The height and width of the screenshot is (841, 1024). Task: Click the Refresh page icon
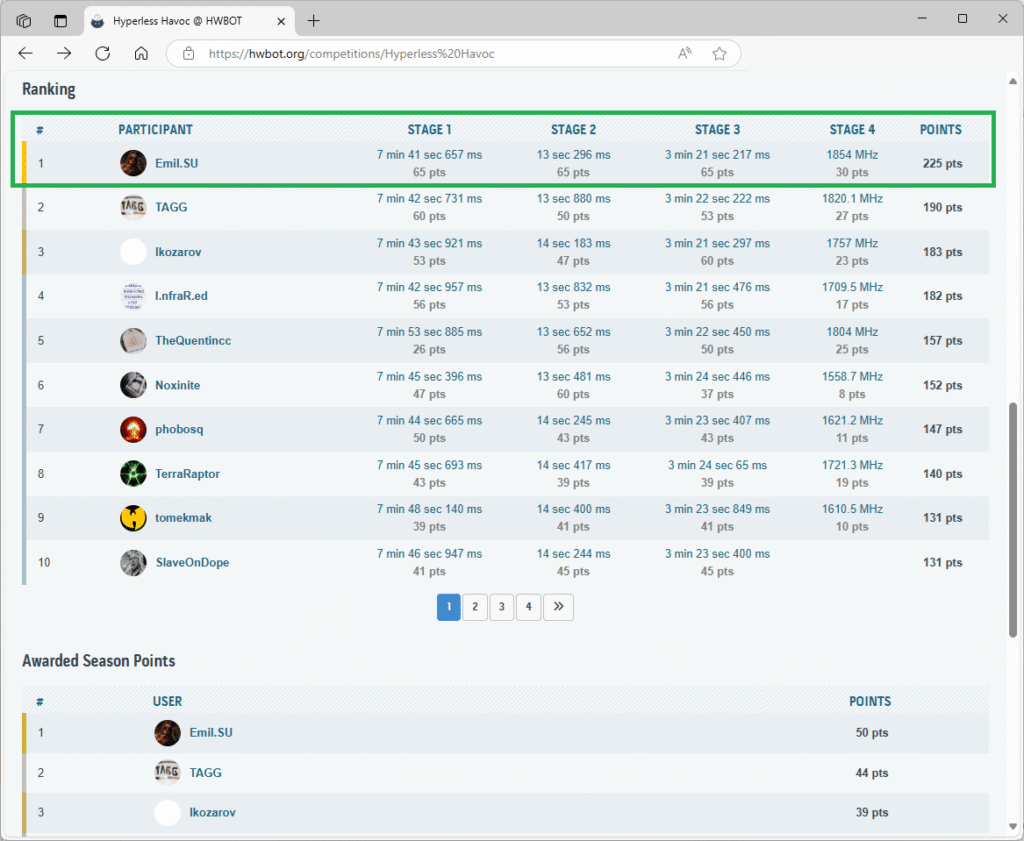point(102,54)
